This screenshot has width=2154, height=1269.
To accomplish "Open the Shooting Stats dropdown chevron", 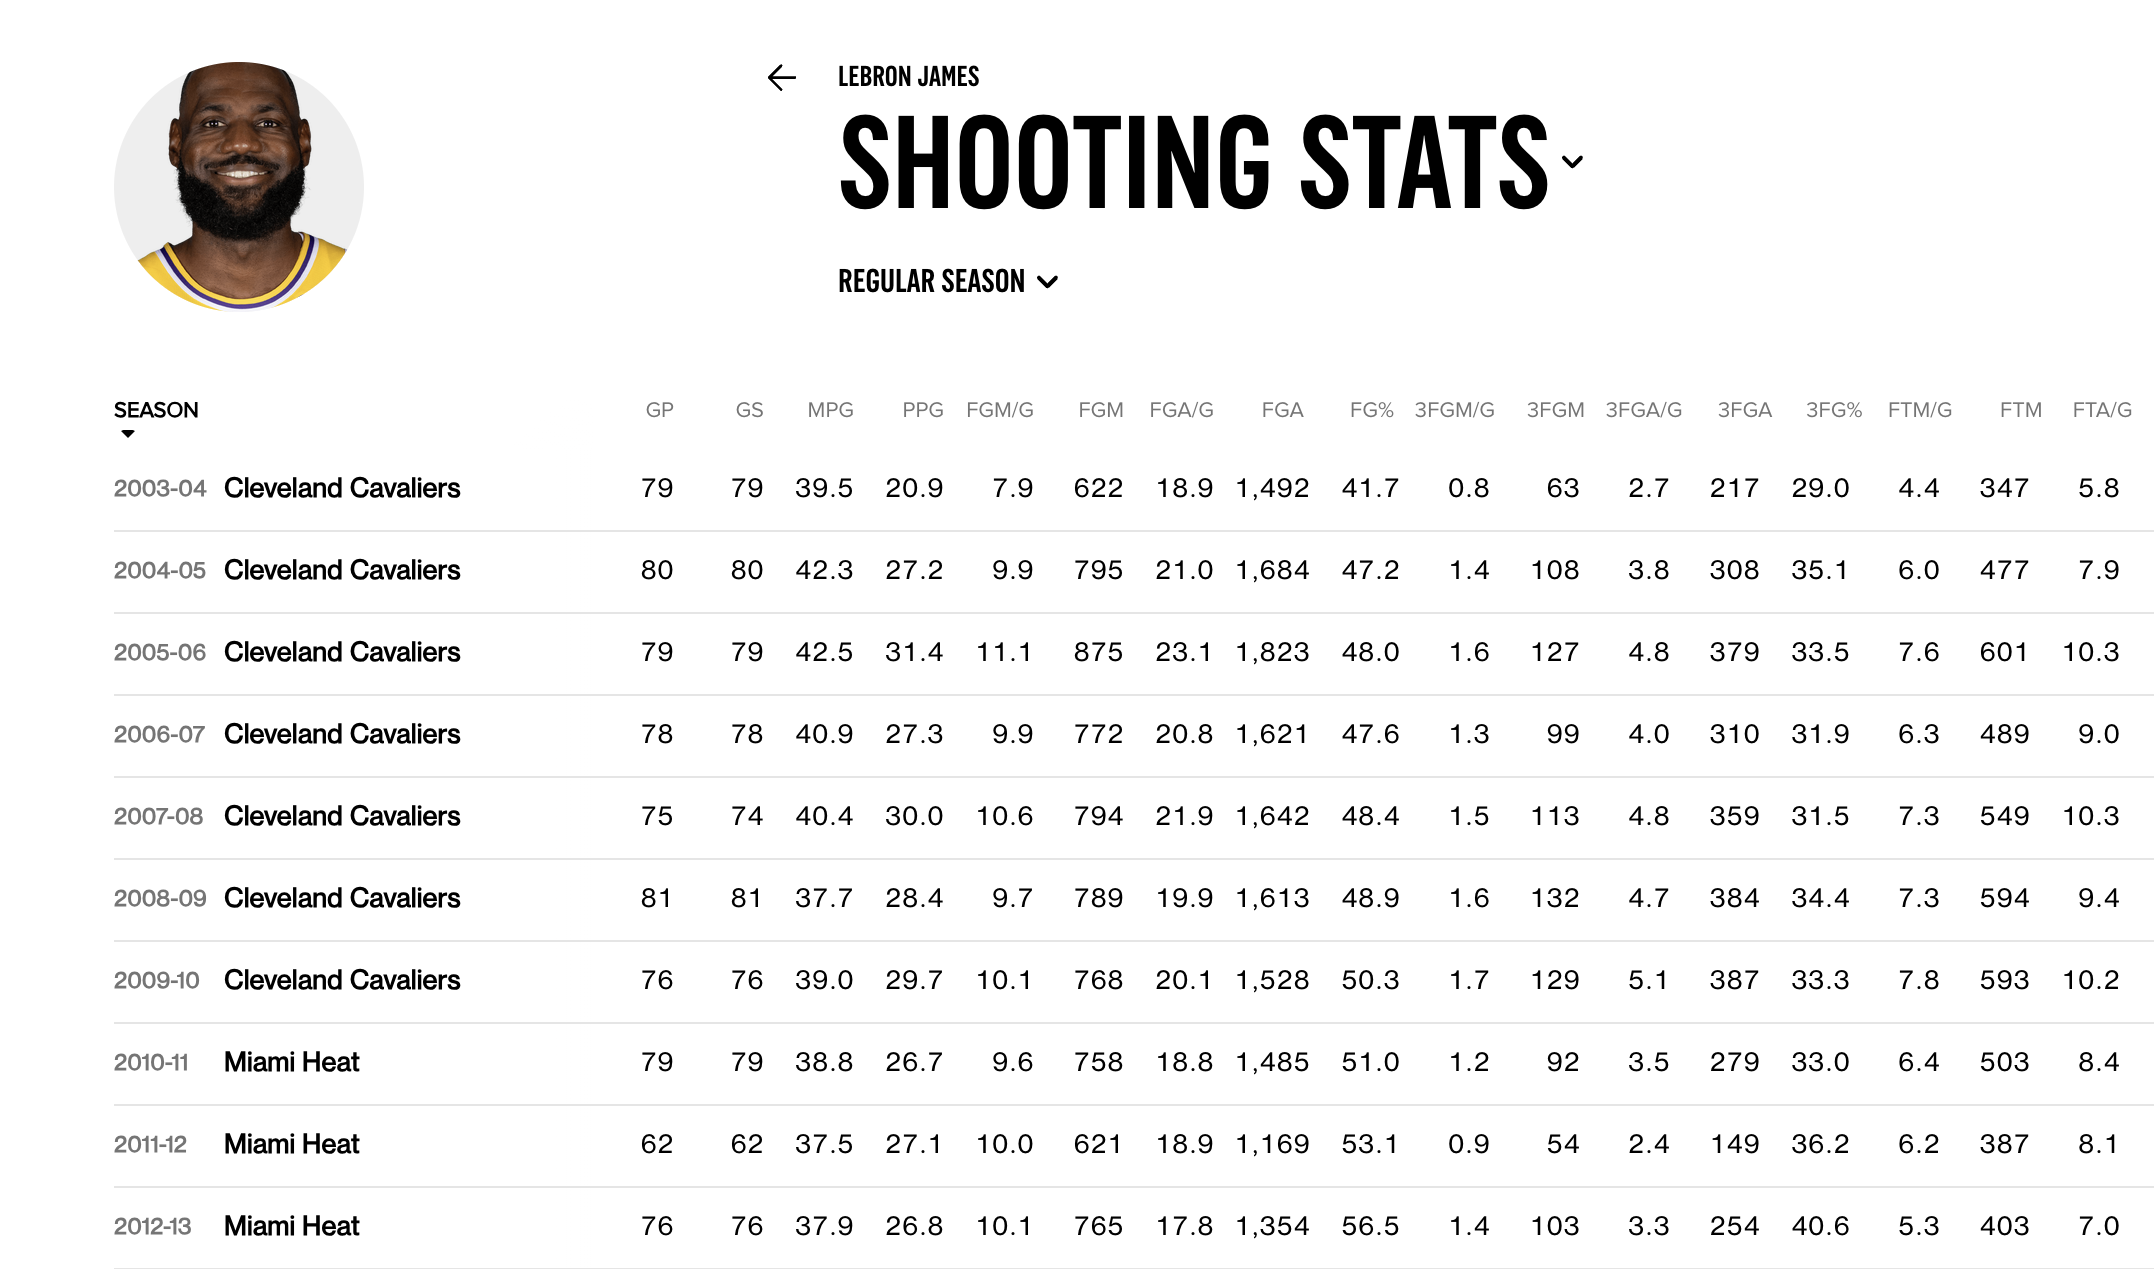I will (x=1572, y=162).
